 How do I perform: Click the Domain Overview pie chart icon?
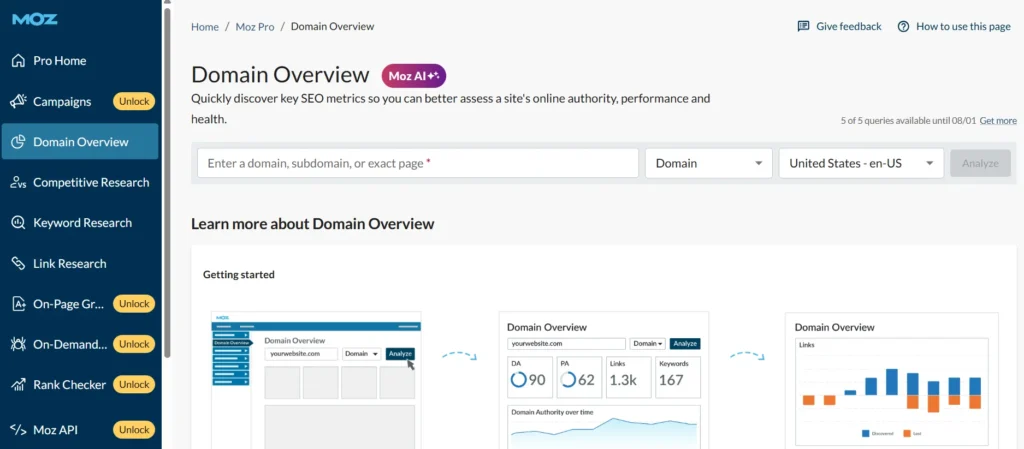point(18,142)
